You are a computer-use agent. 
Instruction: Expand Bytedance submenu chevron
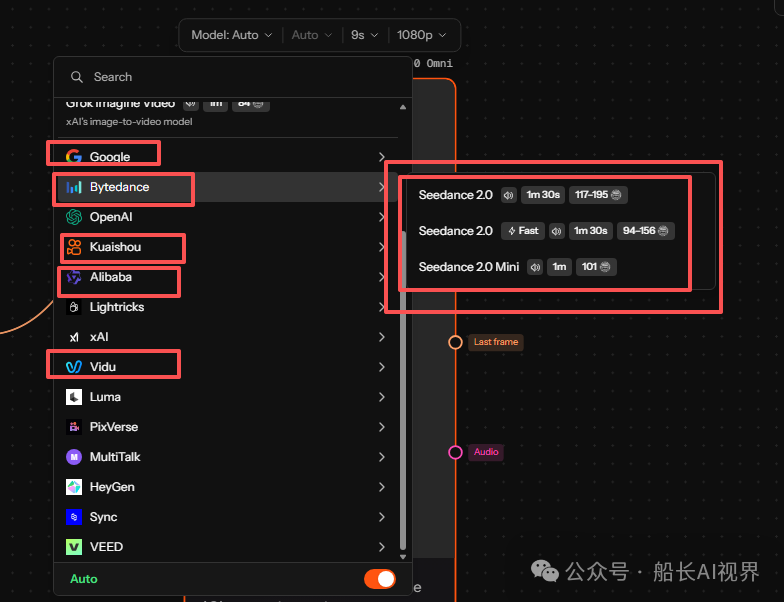[382, 187]
